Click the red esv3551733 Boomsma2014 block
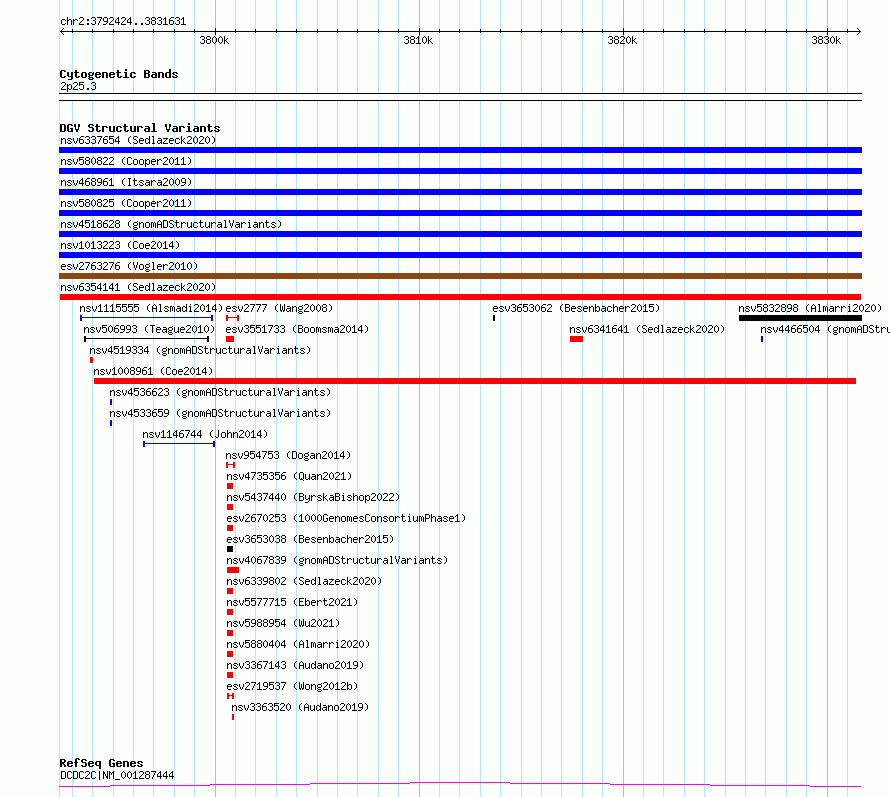The height and width of the screenshot is (797, 890). tap(230, 339)
